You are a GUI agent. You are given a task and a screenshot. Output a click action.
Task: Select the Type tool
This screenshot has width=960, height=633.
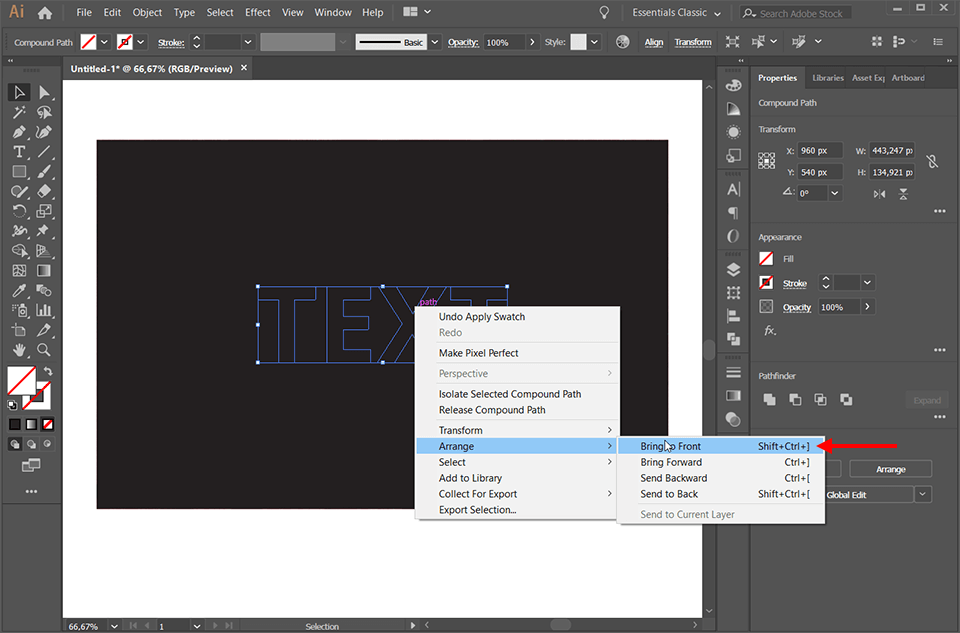pyautogui.click(x=18, y=151)
